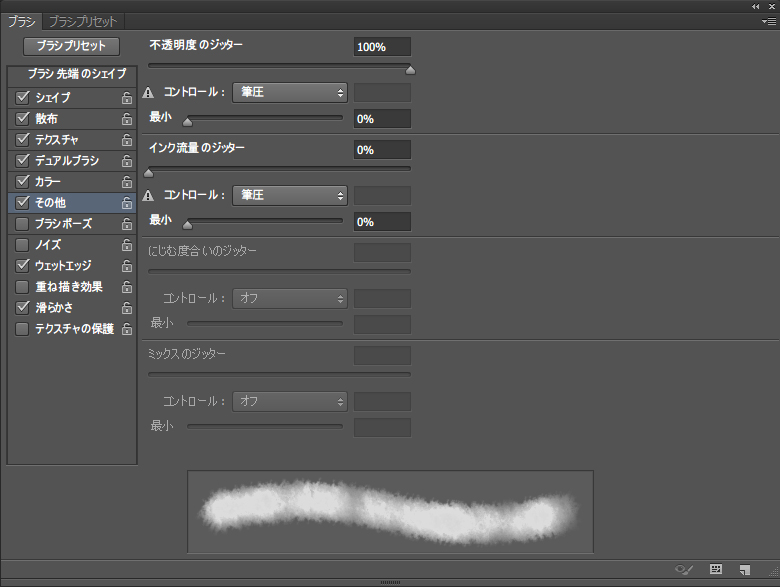Enable the テクスチャの保護 checkbox
The image size is (780, 587).
pyautogui.click(x=22, y=329)
